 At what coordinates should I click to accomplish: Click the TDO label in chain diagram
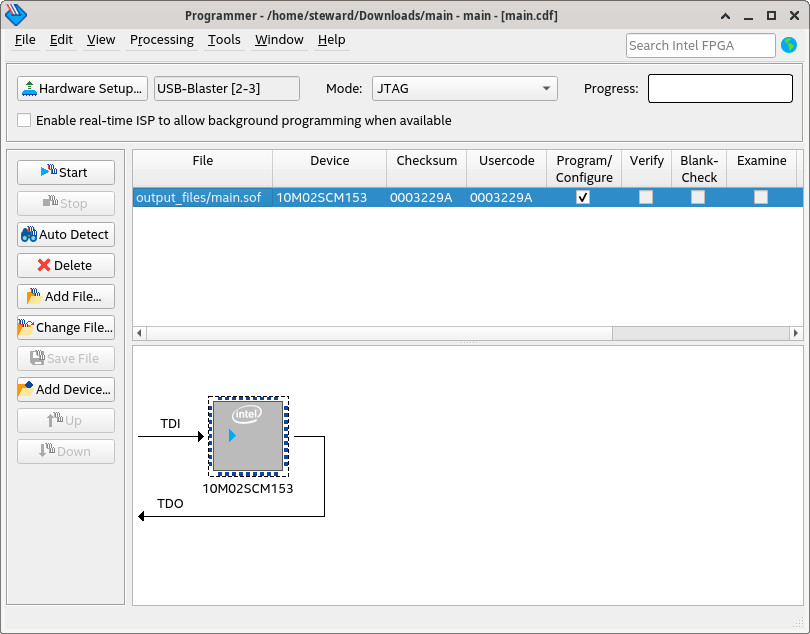pyautogui.click(x=170, y=504)
